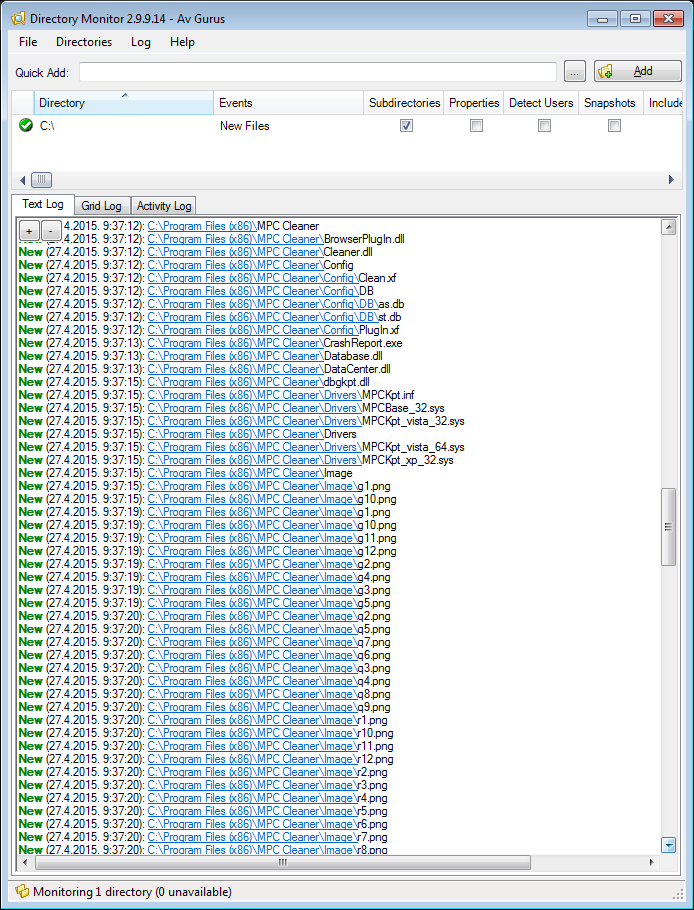This screenshot has height=910, width=694.
Task: Click the Include column header
Action: pyautogui.click(x=664, y=103)
